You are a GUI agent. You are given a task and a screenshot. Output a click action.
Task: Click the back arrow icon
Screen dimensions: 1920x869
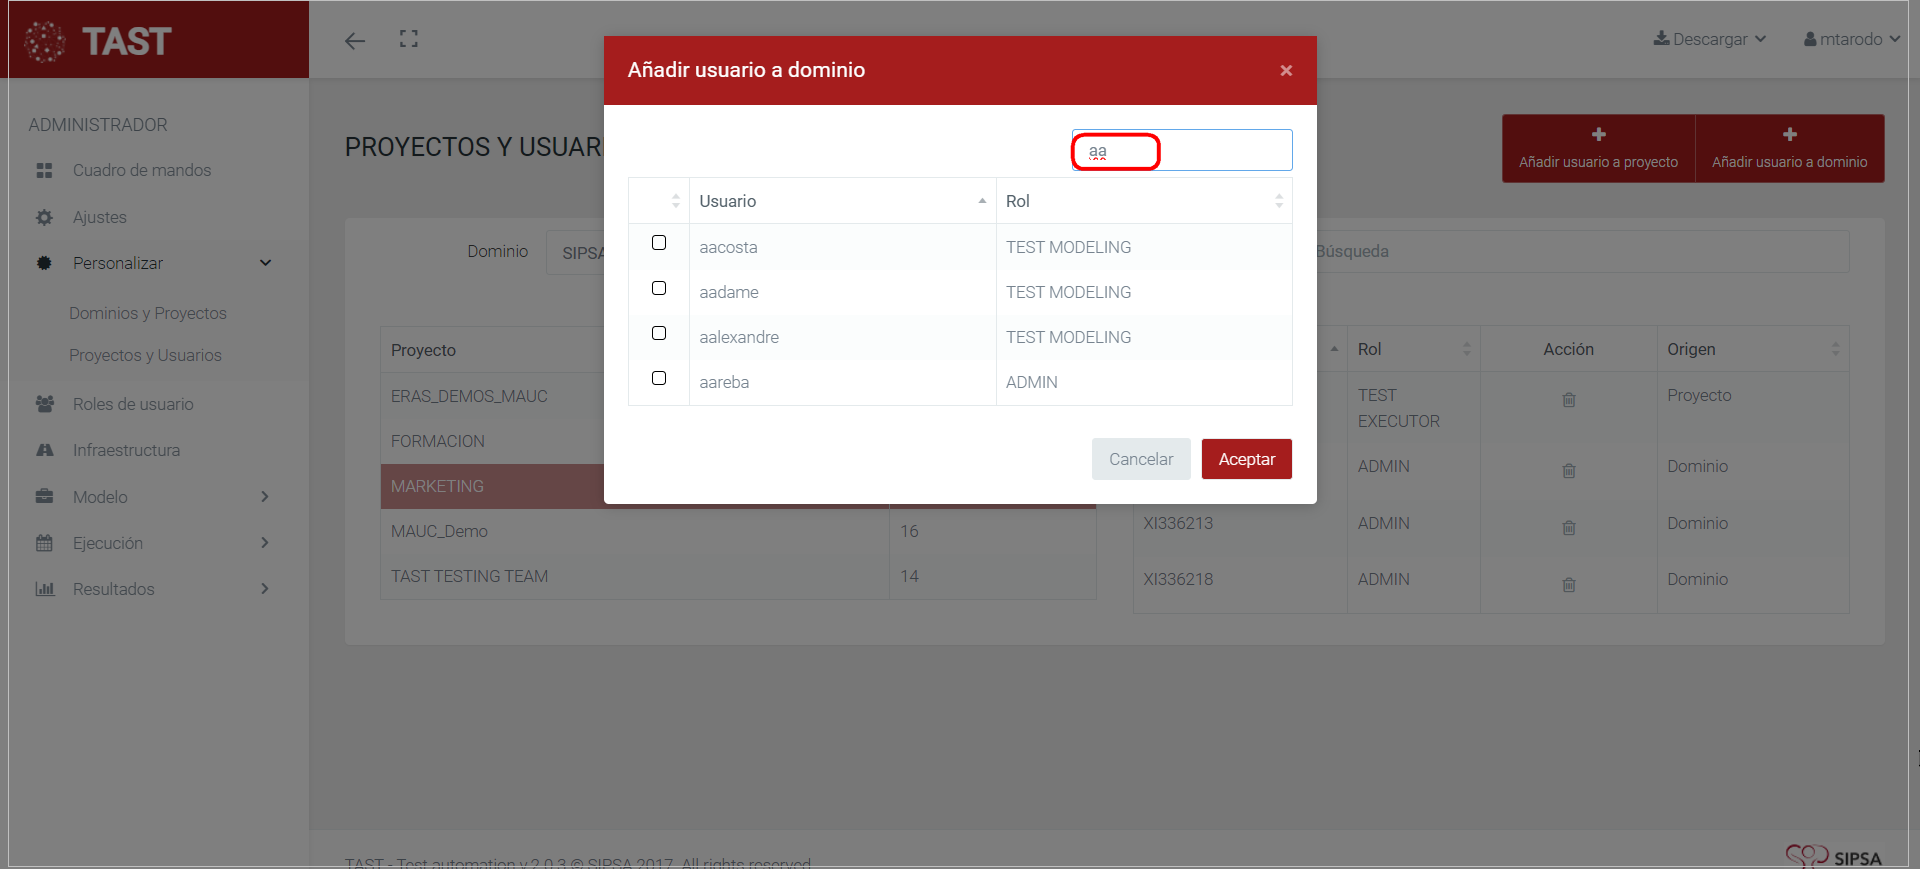tap(355, 41)
